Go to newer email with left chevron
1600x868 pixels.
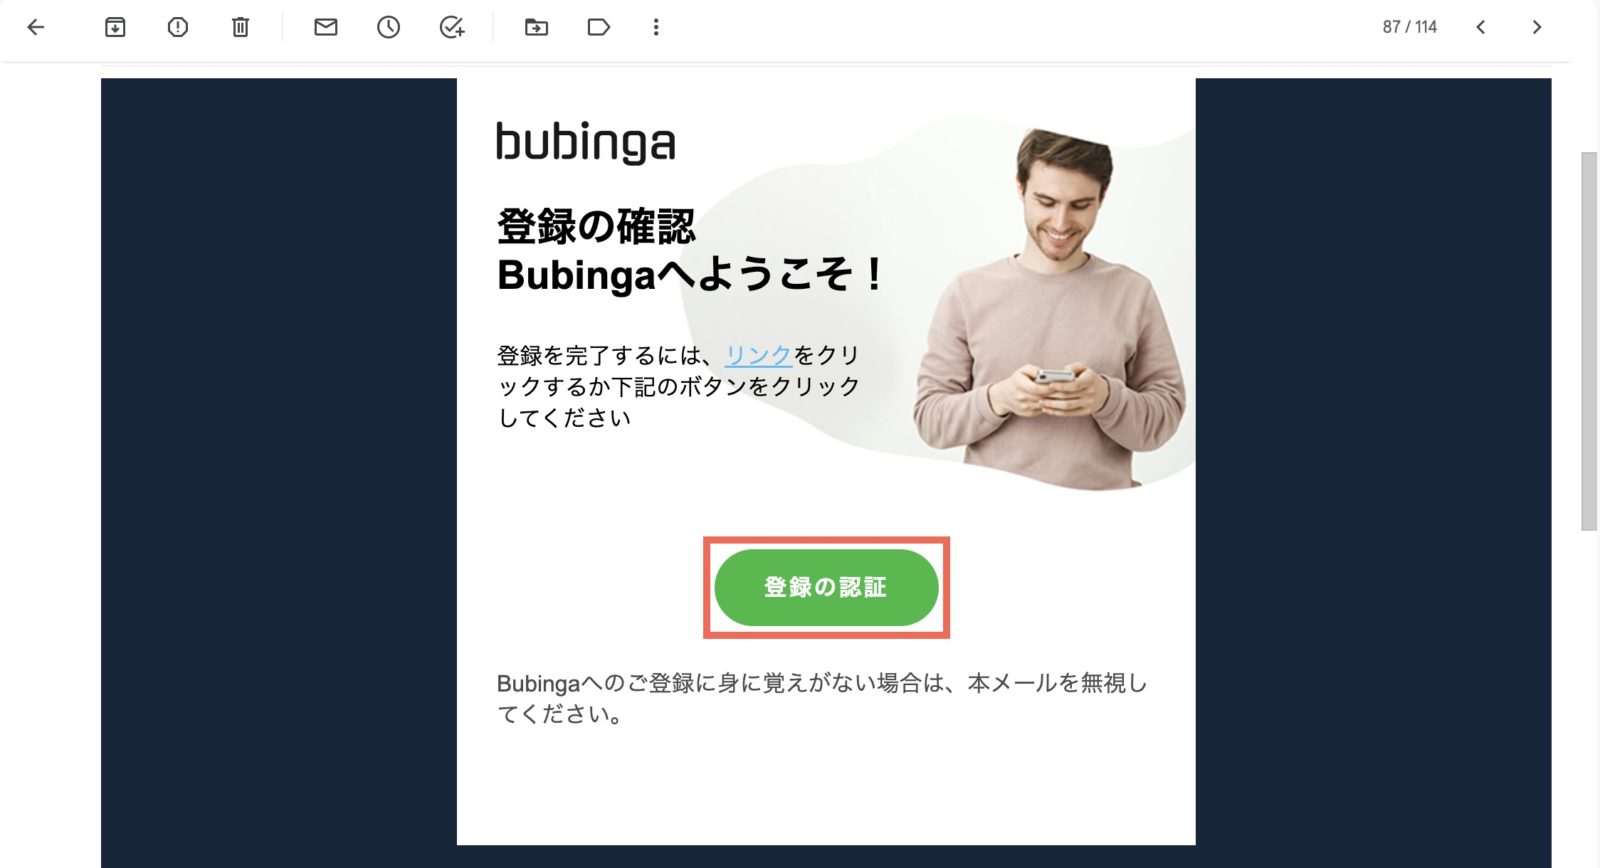1481,27
